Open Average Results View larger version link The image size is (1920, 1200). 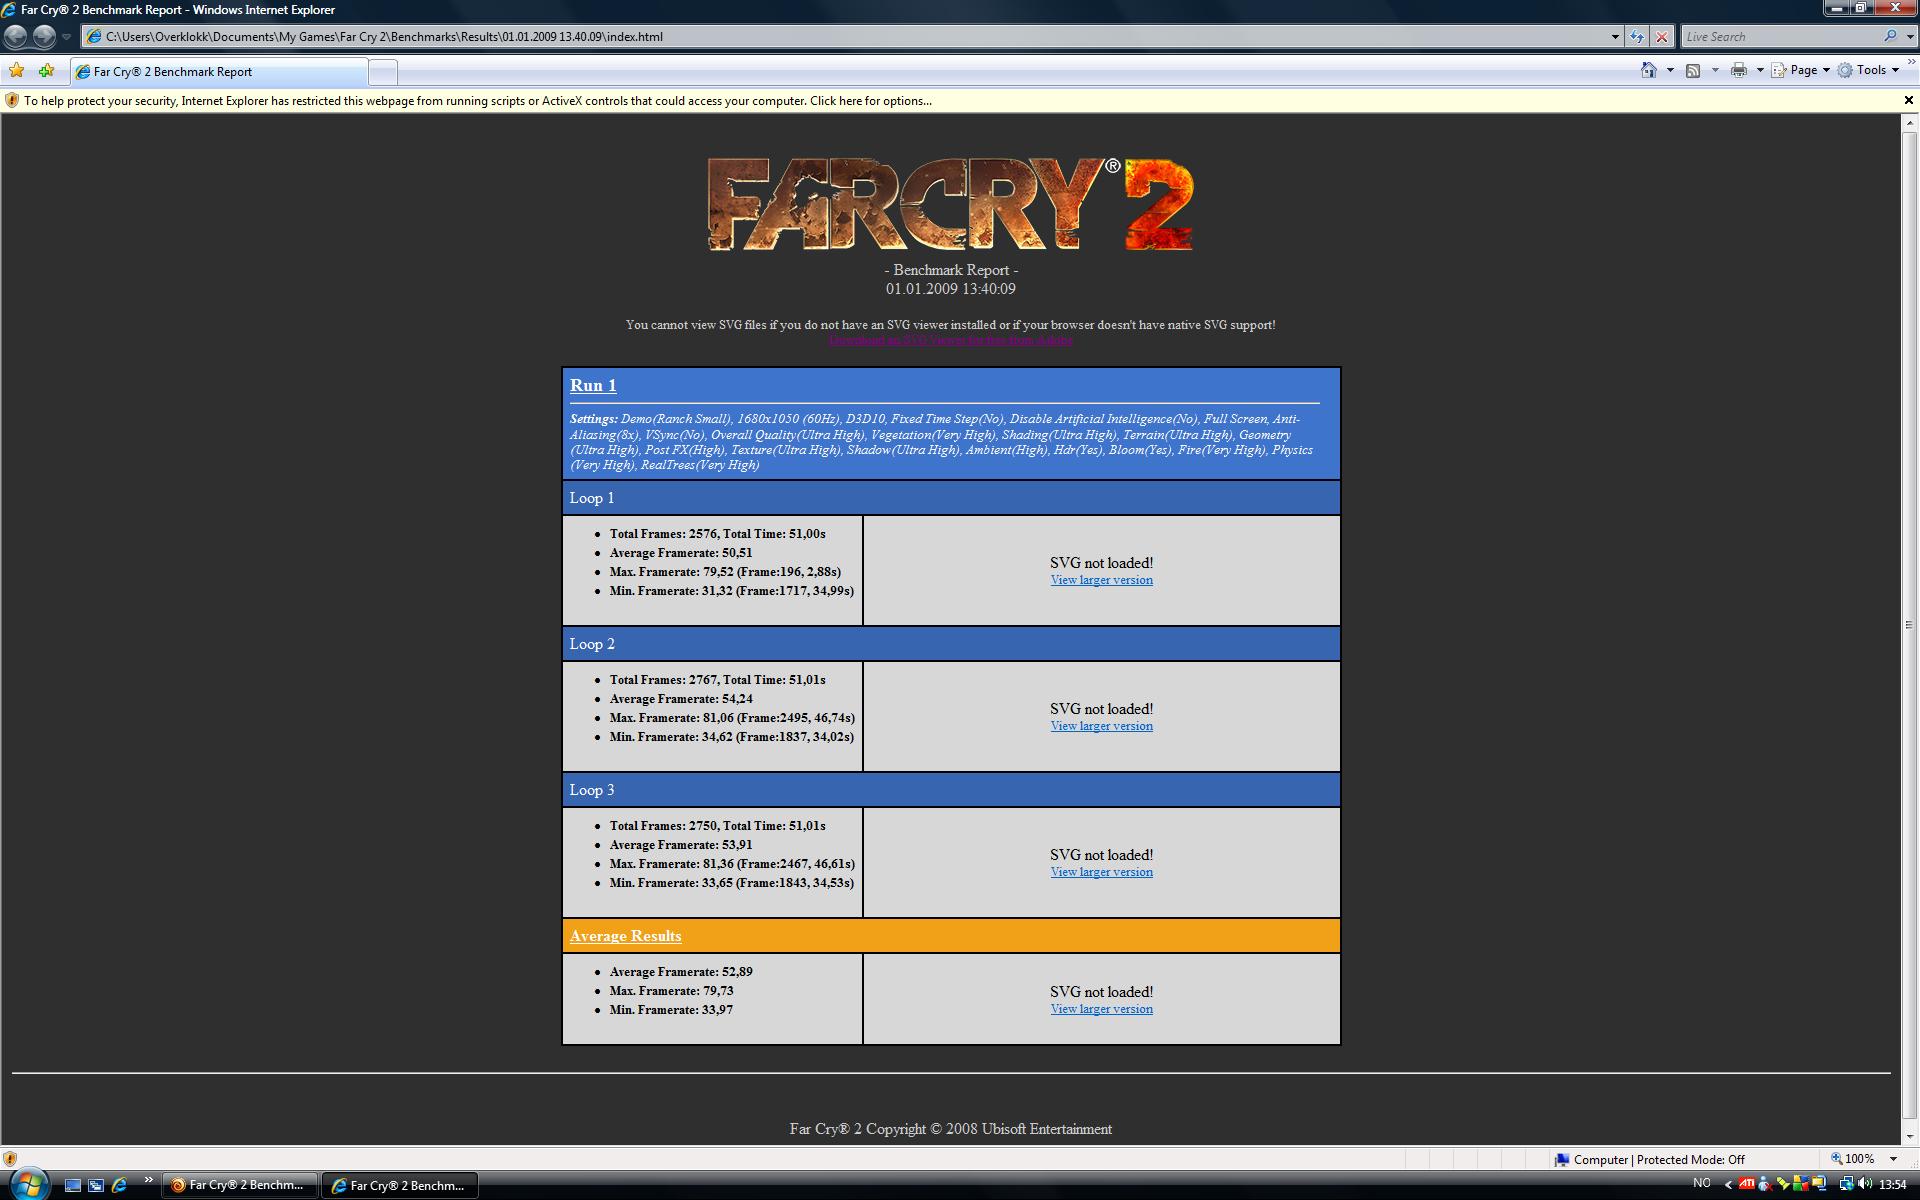click(1101, 1009)
